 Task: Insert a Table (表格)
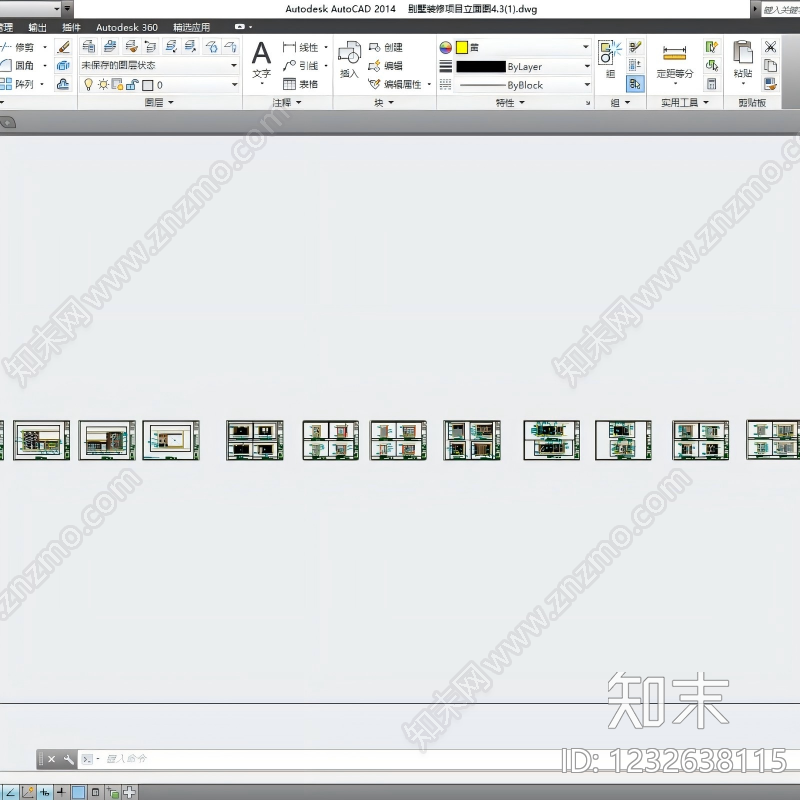(x=301, y=84)
